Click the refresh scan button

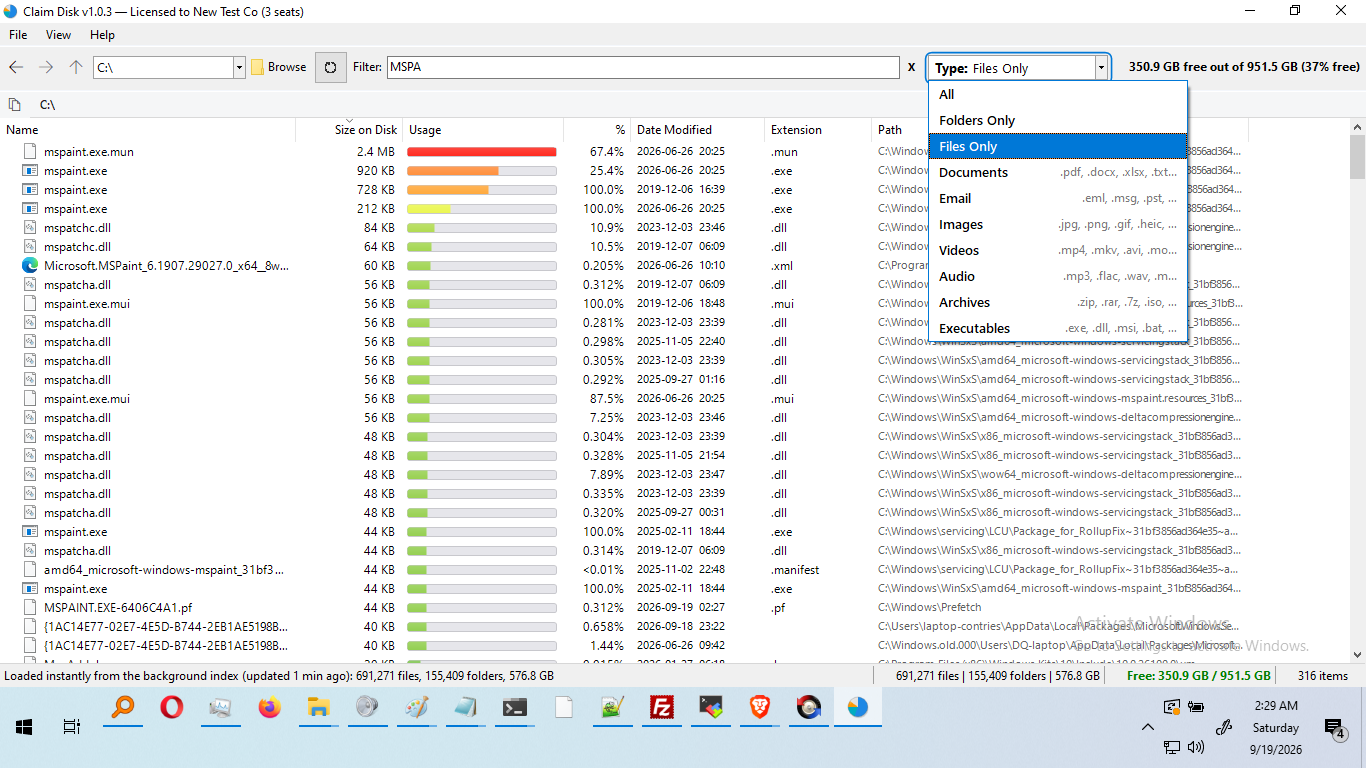pyautogui.click(x=332, y=67)
